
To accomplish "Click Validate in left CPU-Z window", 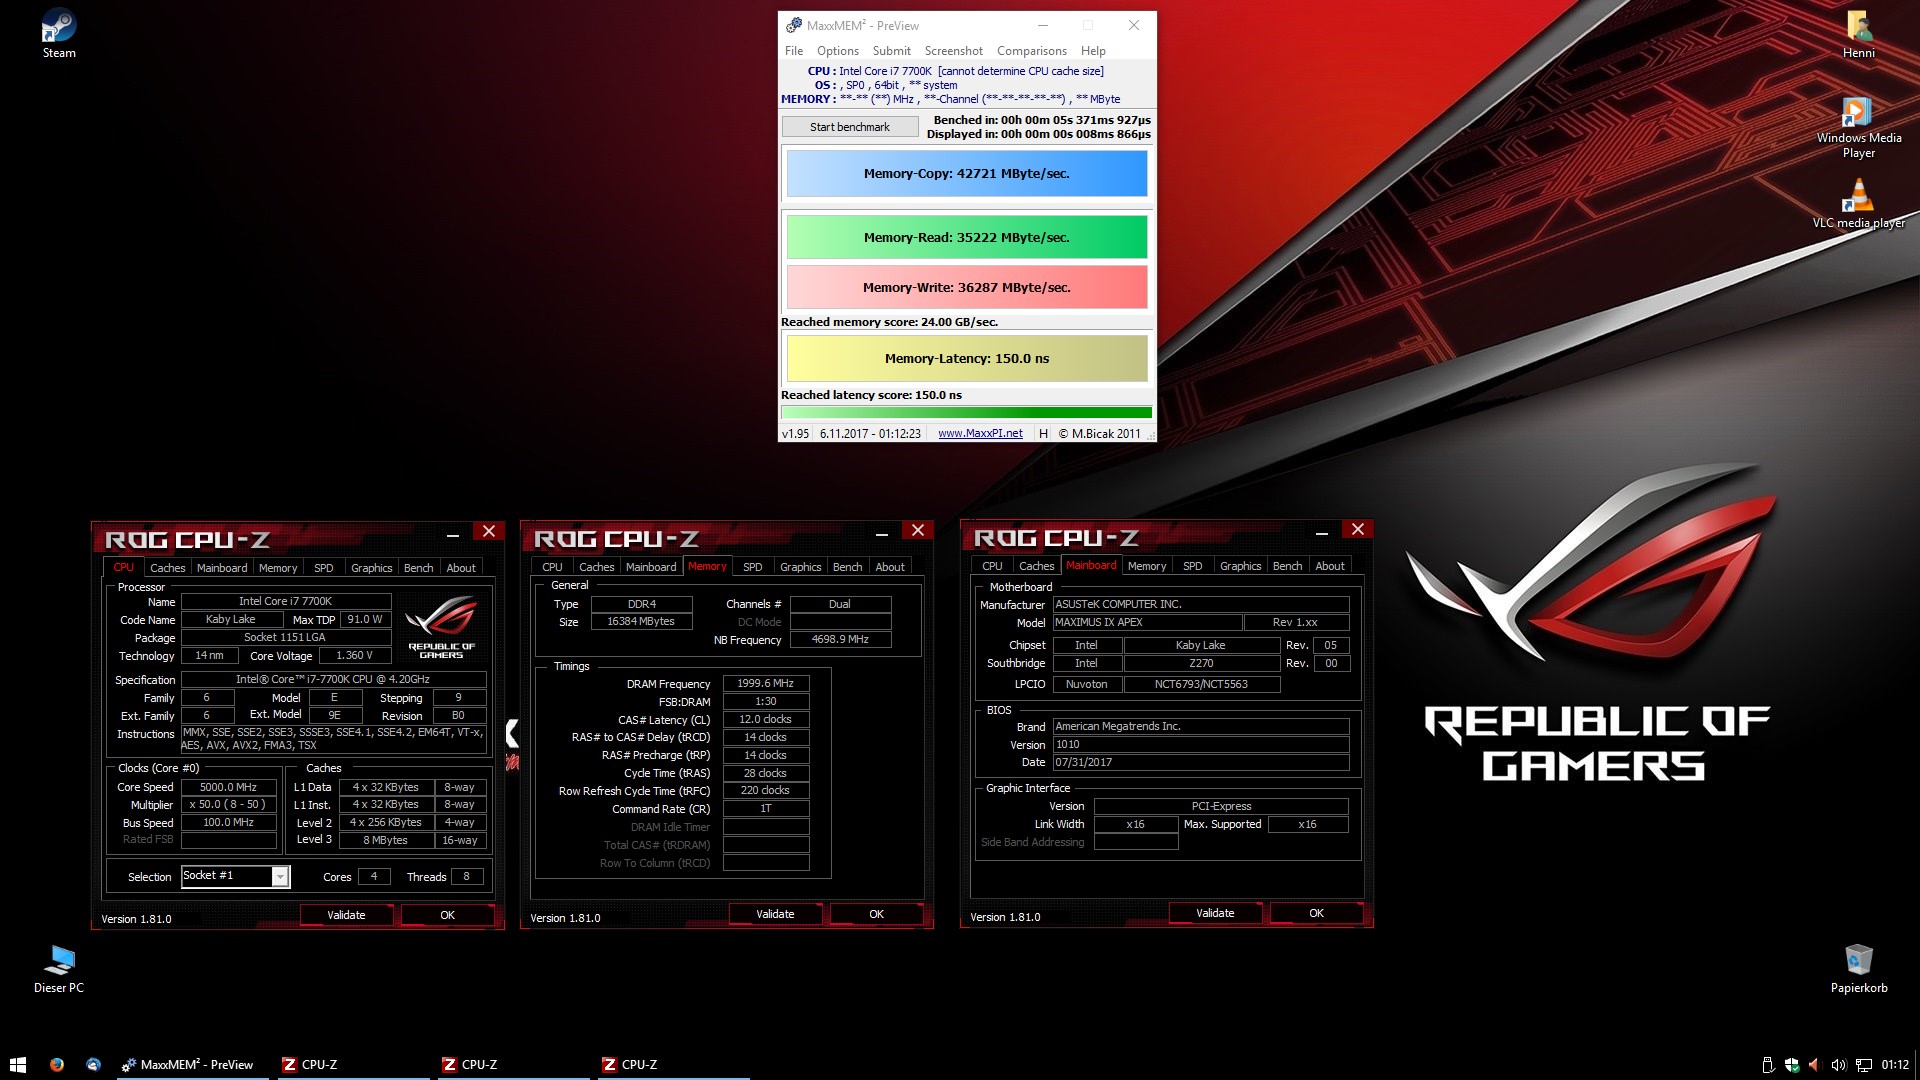I will (x=346, y=915).
